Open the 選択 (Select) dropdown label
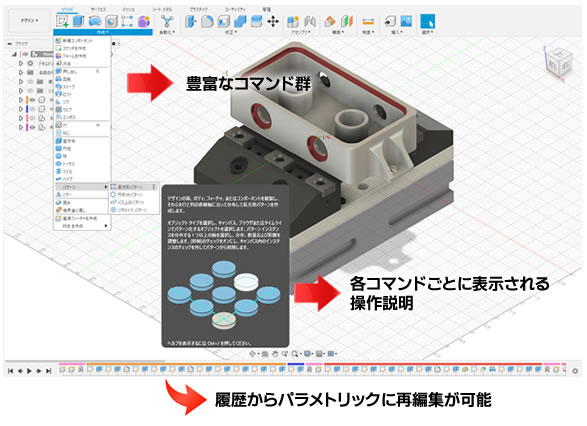587x426 pixels. pyautogui.click(x=428, y=33)
